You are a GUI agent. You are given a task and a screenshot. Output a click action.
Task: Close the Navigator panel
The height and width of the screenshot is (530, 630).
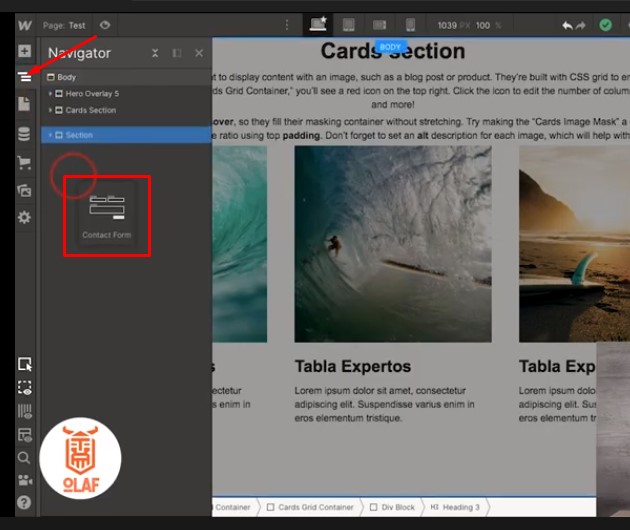click(x=199, y=53)
